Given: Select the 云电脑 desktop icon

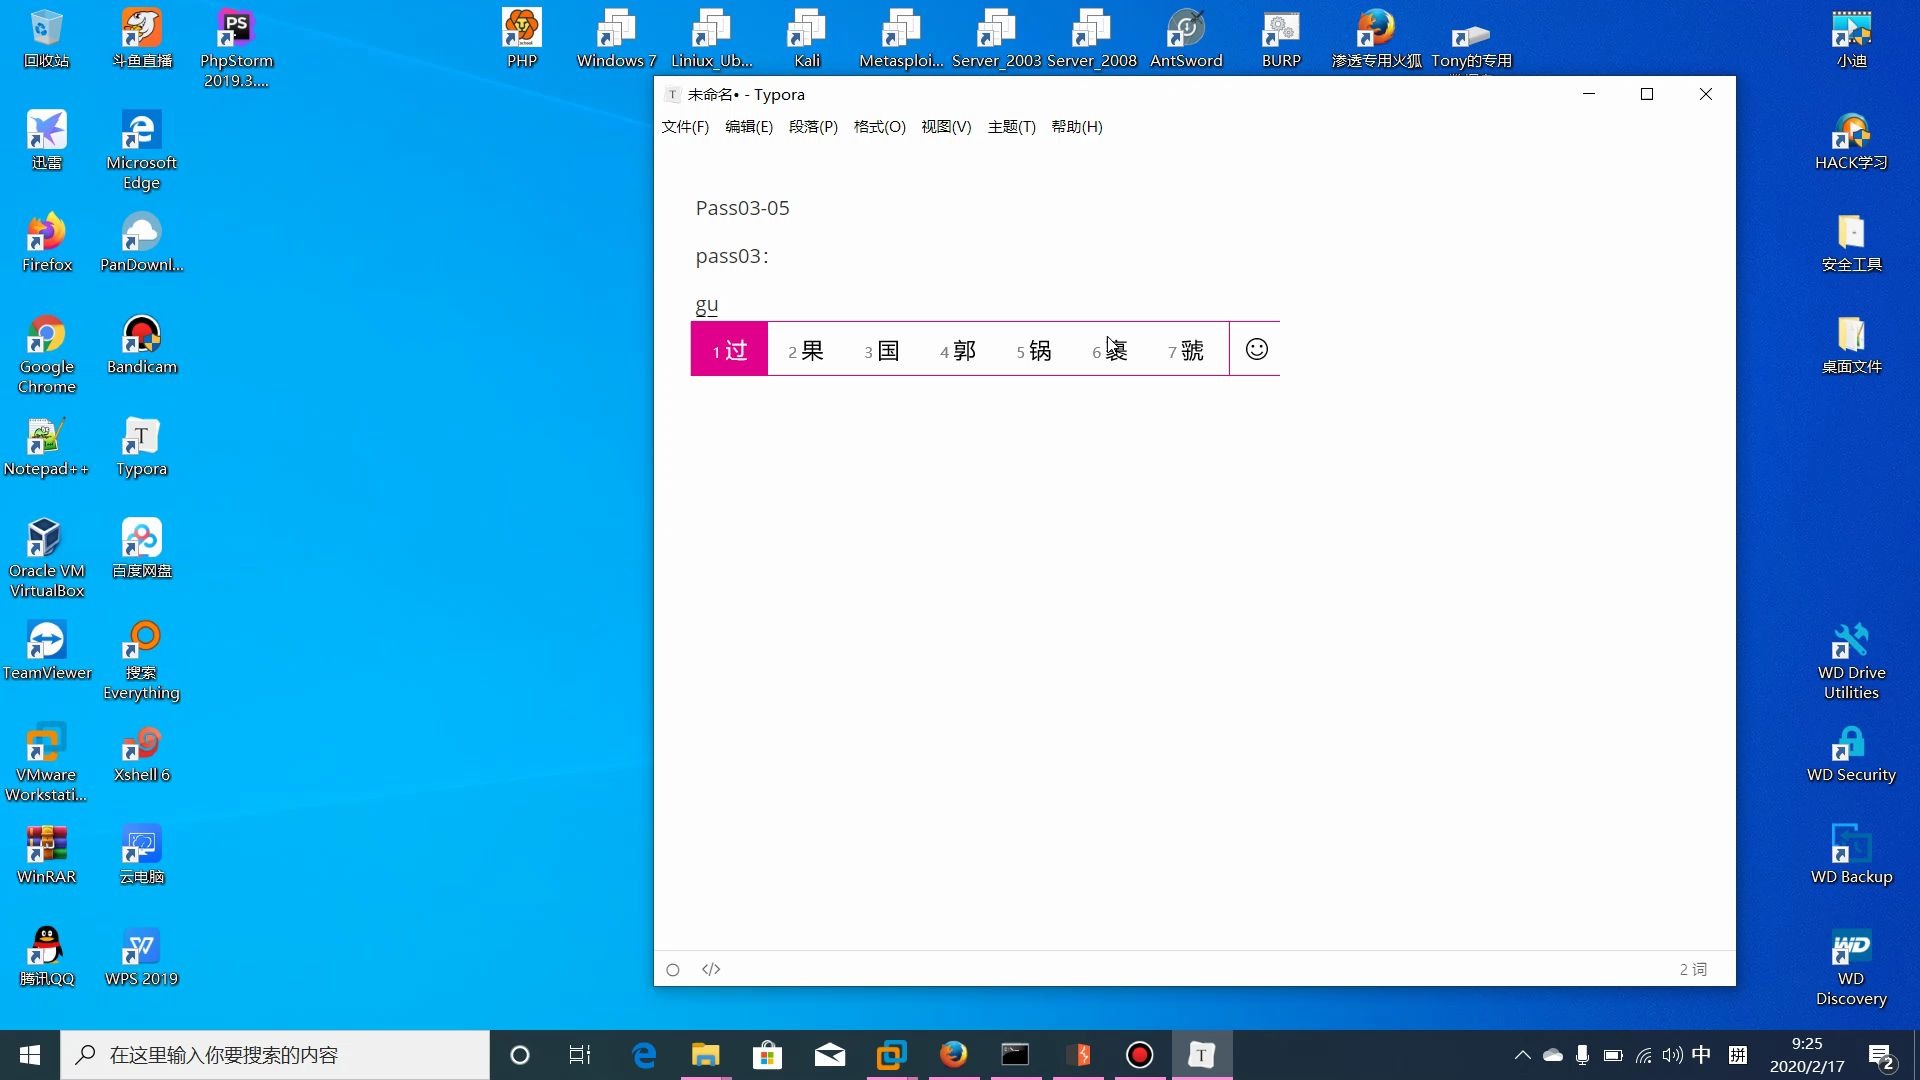Looking at the screenshot, I should 142,855.
